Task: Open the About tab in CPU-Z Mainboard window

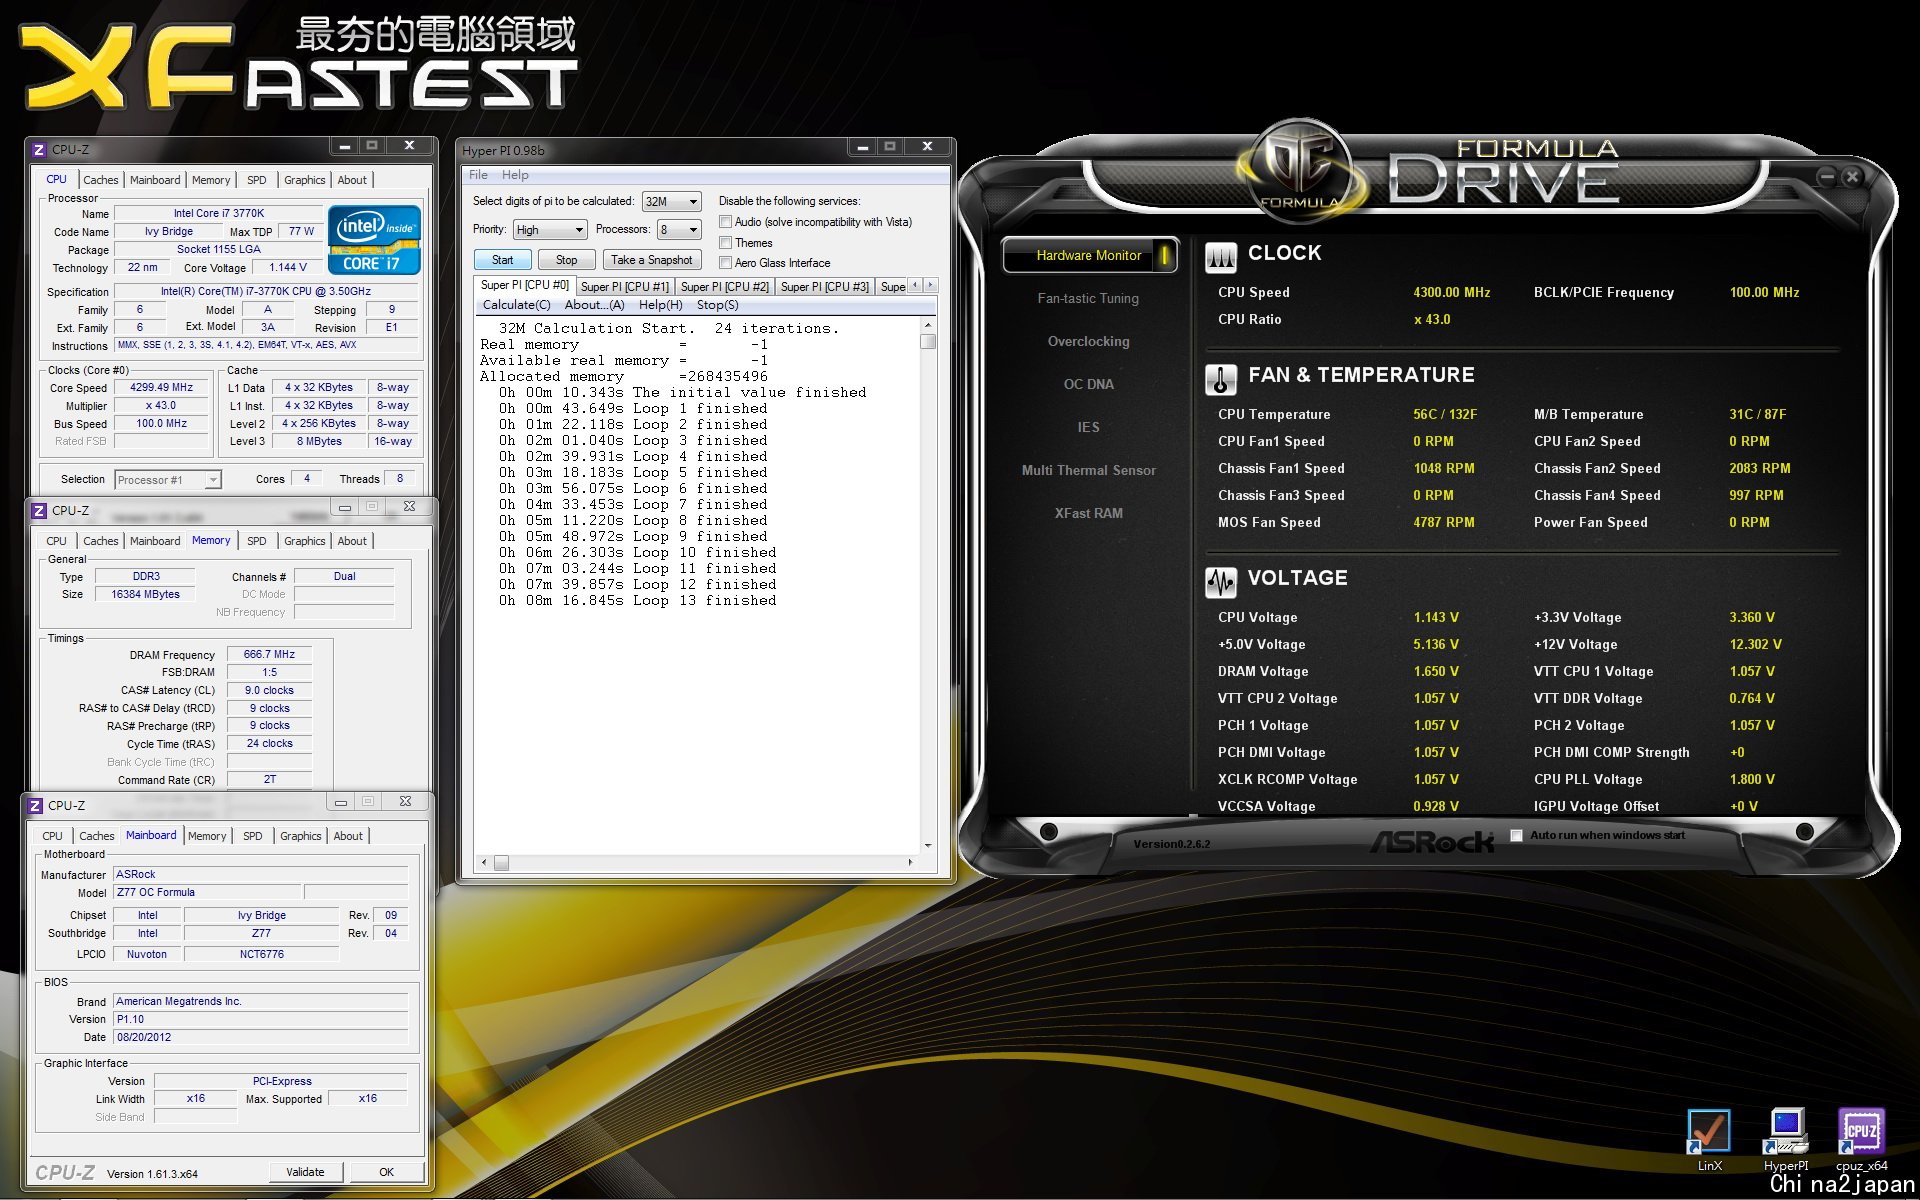Action: 348,836
